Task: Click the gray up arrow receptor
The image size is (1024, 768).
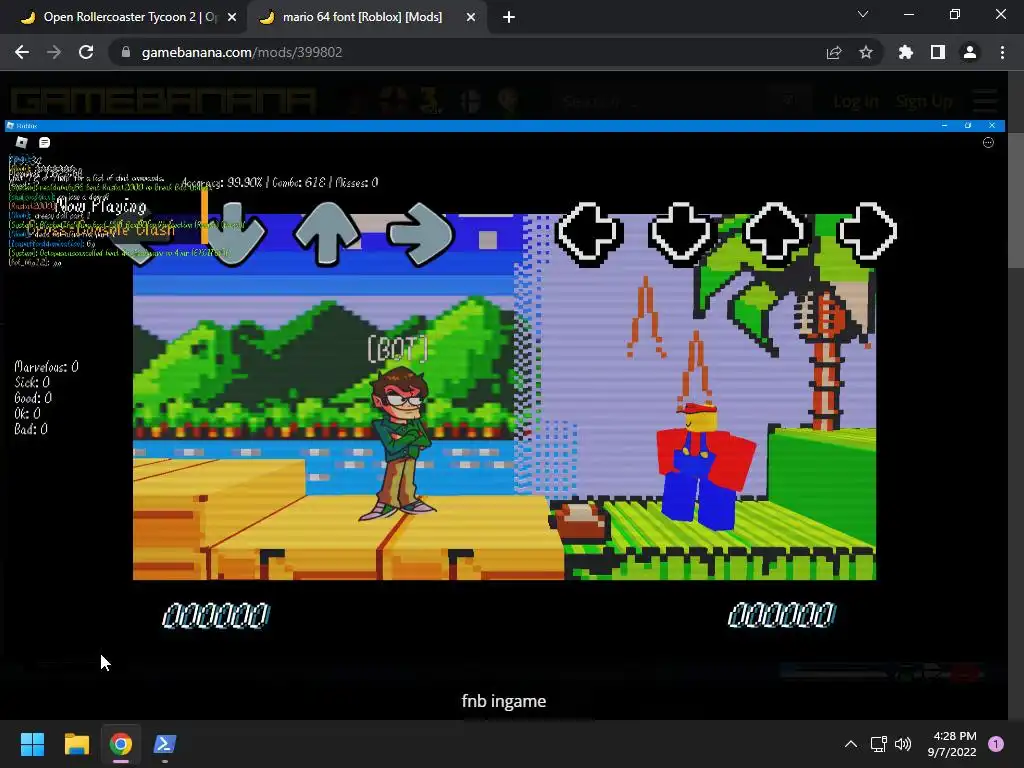Action: (327, 234)
